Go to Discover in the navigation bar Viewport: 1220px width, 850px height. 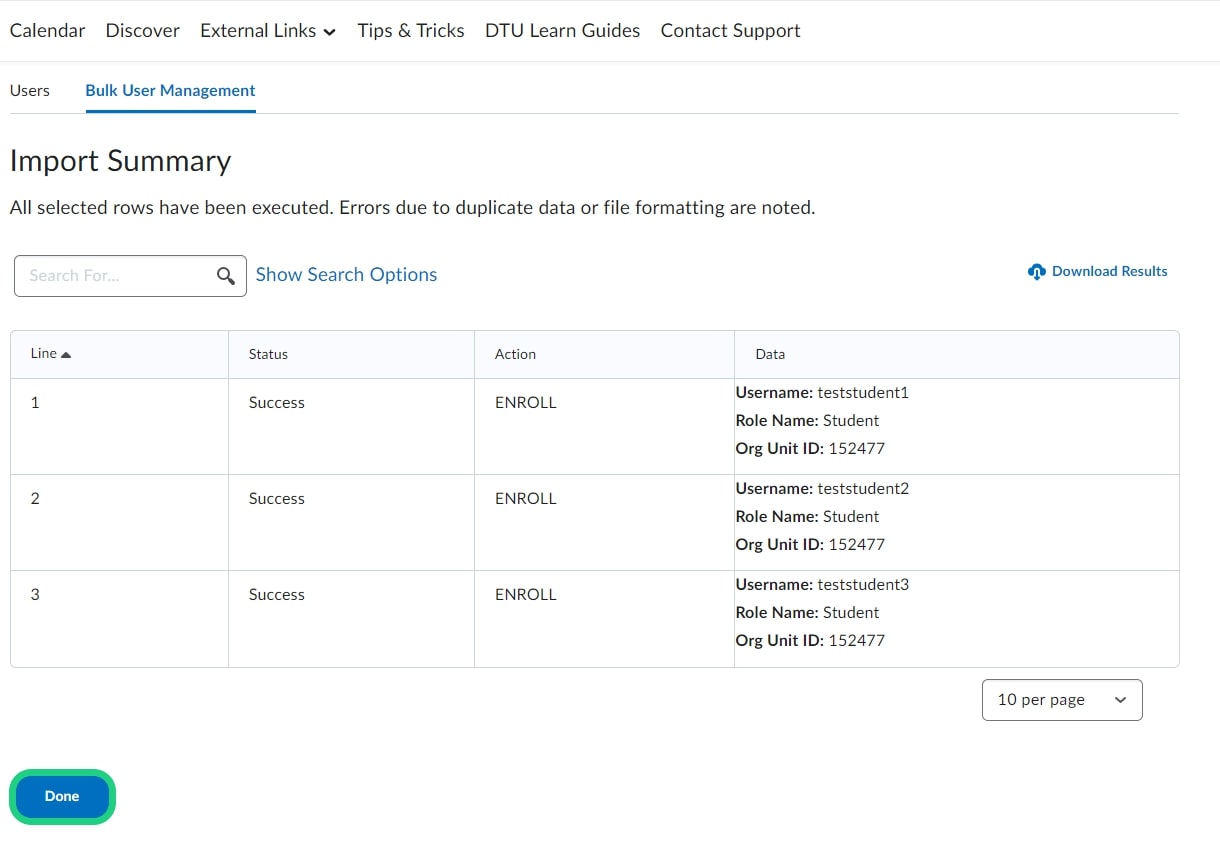[x=143, y=31]
